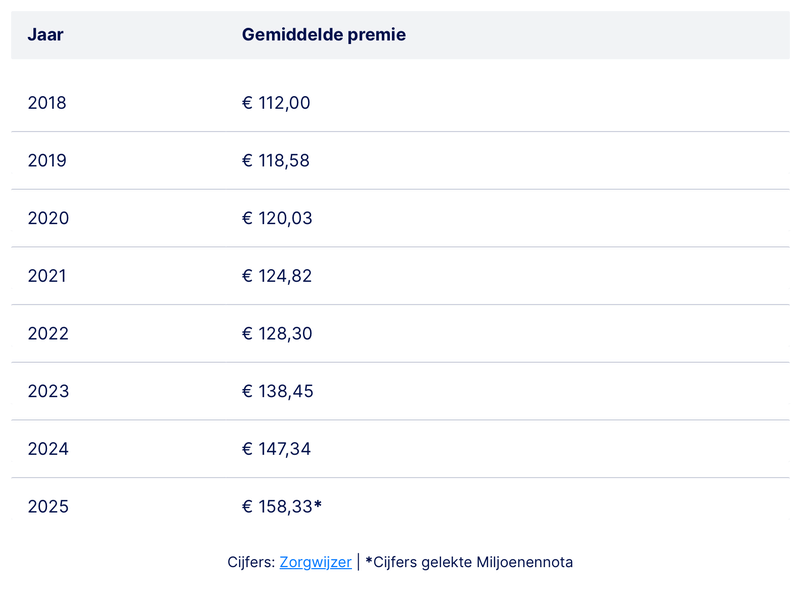Viewport: 800px width, 598px height.
Task: Select the 2019 year cell
Action: click(47, 160)
